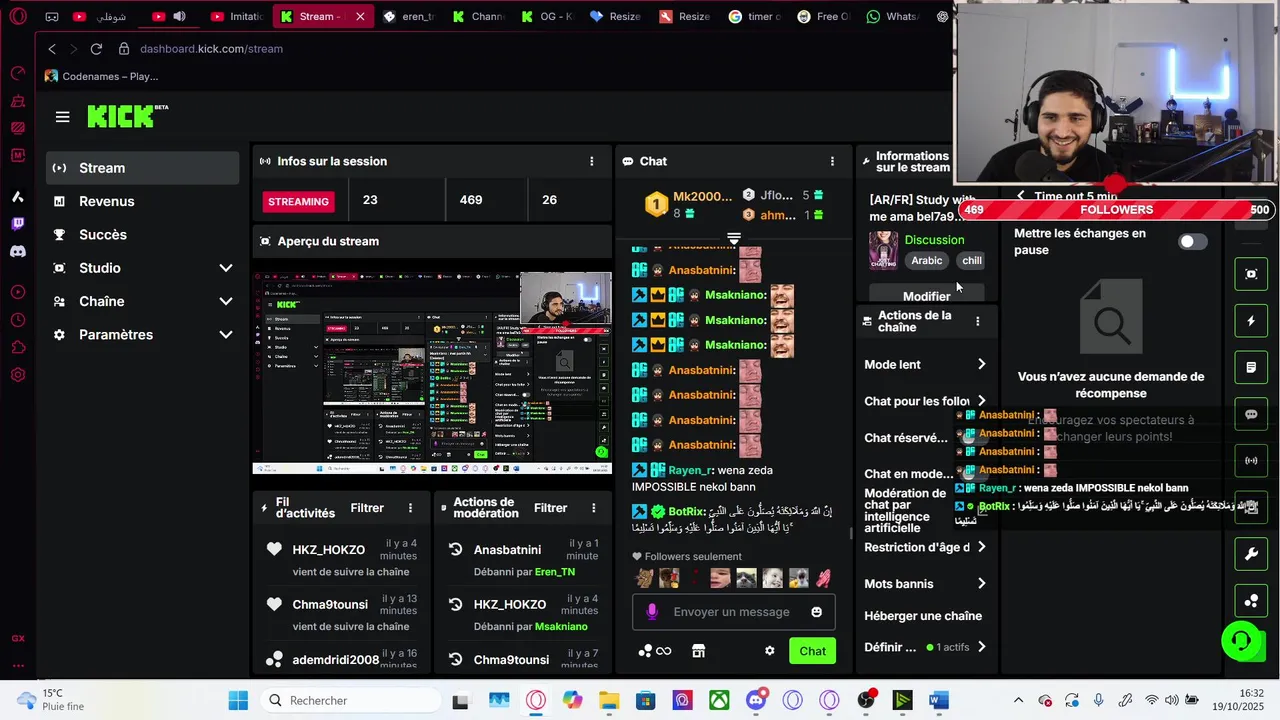Open the emoji picker in the message box

coord(817,612)
